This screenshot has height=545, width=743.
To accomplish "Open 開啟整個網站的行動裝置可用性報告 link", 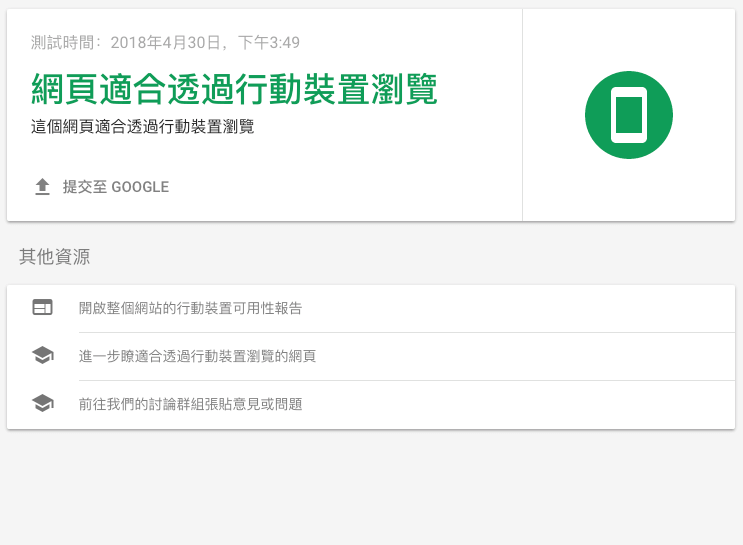I will 190,308.
